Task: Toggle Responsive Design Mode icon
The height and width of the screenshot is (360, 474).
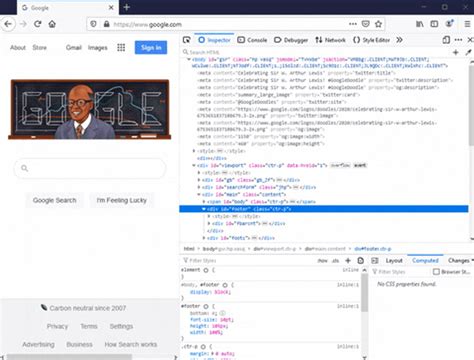Action: (x=446, y=40)
